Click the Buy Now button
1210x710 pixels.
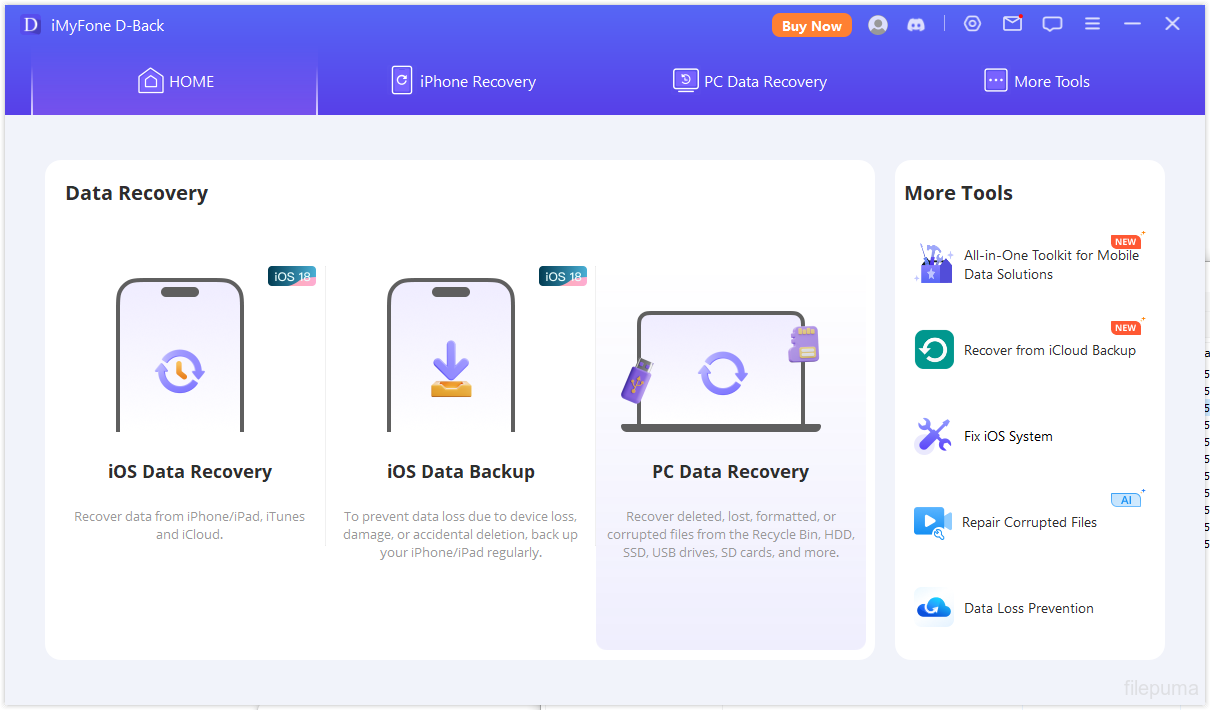(x=811, y=26)
